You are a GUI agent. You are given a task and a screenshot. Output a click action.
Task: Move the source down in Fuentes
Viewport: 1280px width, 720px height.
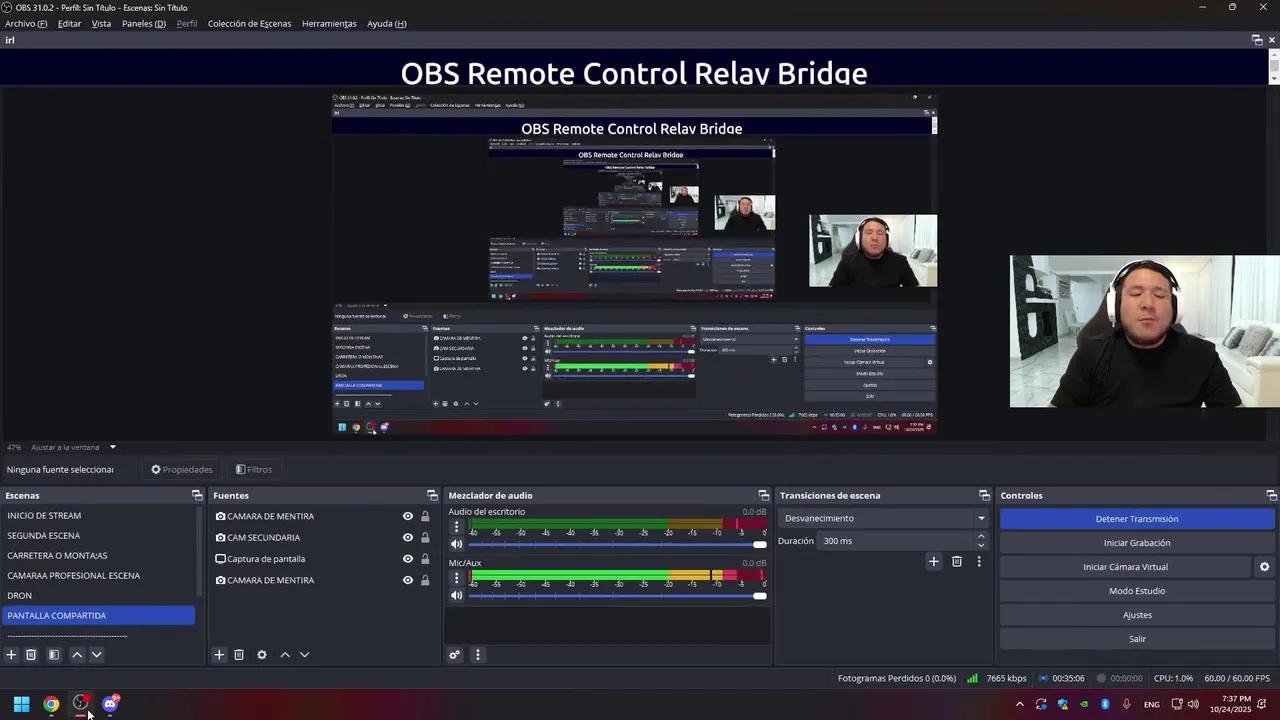tap(305, 655)
